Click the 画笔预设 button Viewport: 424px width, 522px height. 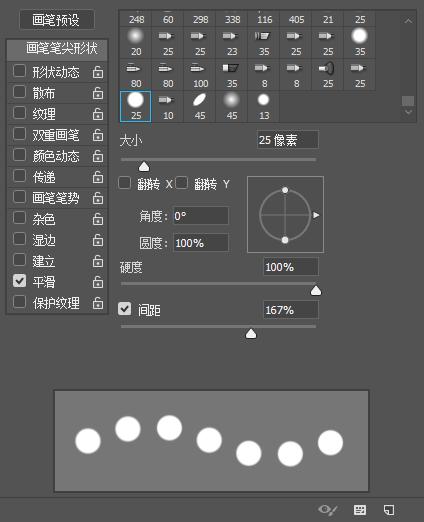[57, 20]
